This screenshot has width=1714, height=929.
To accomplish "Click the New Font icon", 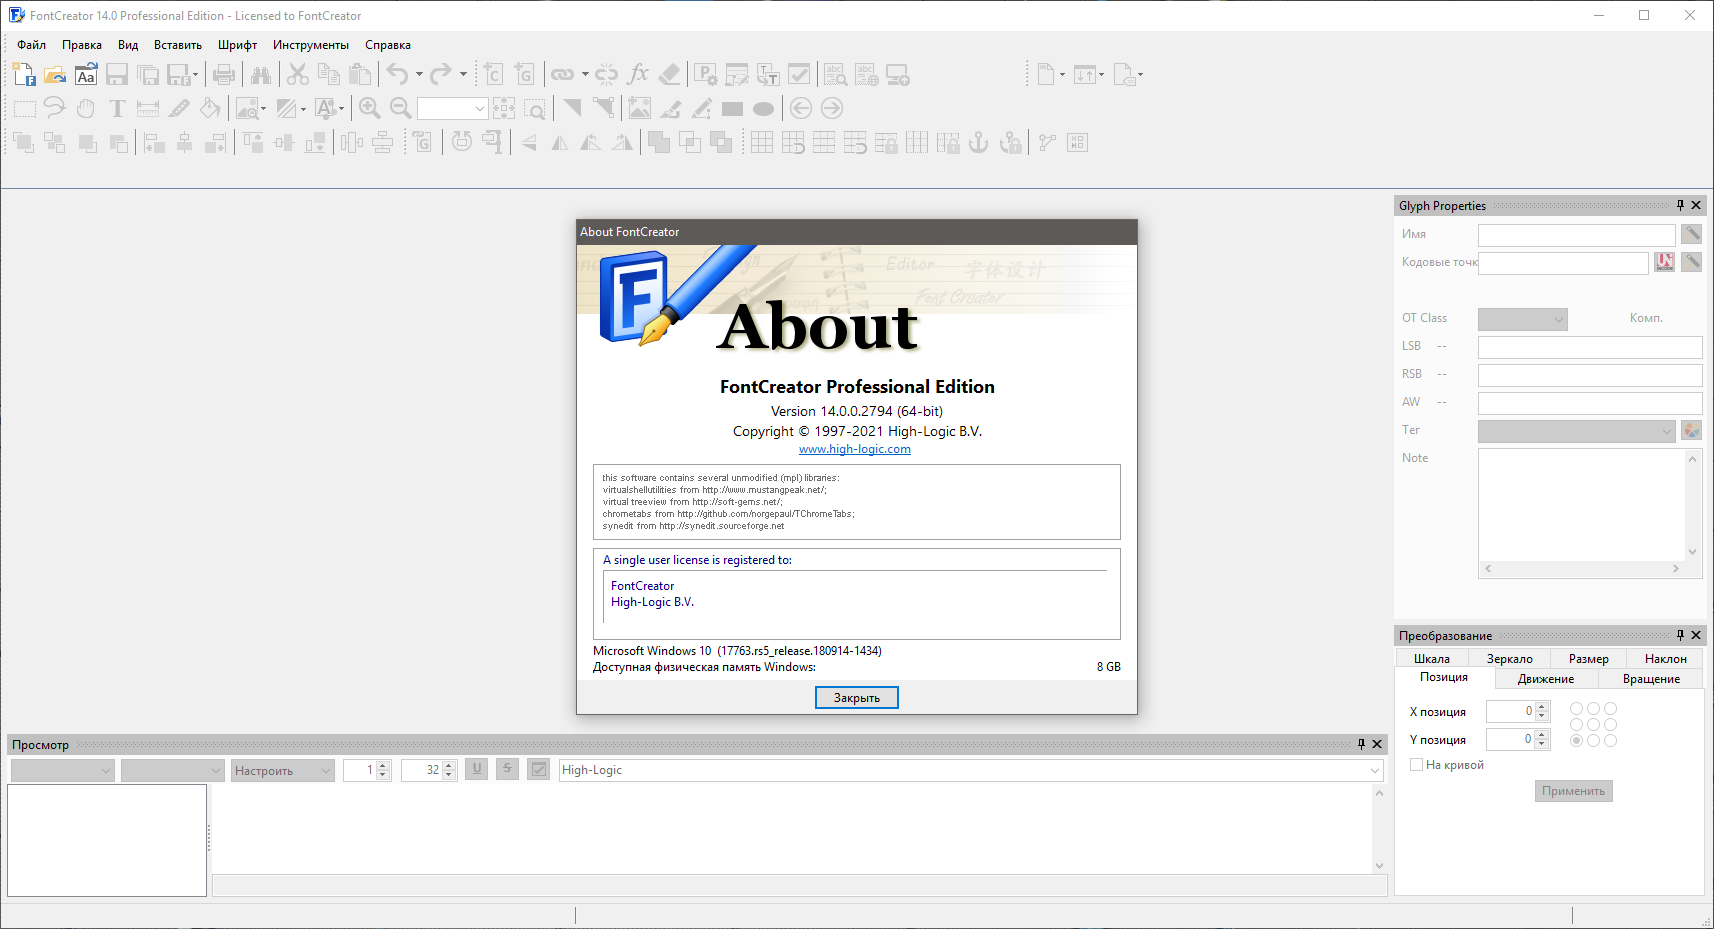I will tap(24, 74).
